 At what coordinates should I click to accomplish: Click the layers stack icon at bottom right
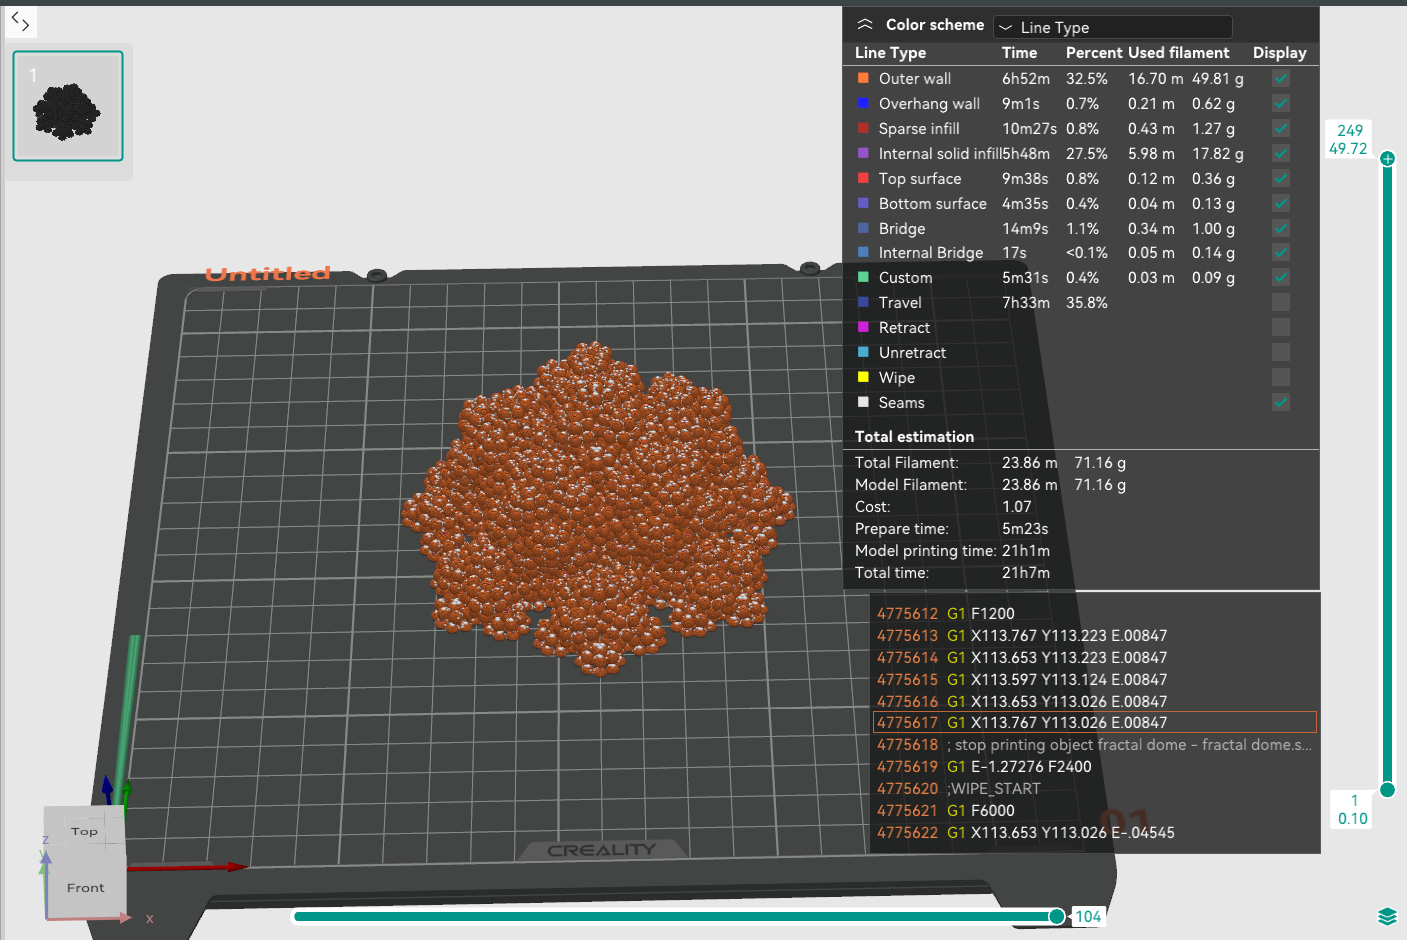[x=1387, y=916]
